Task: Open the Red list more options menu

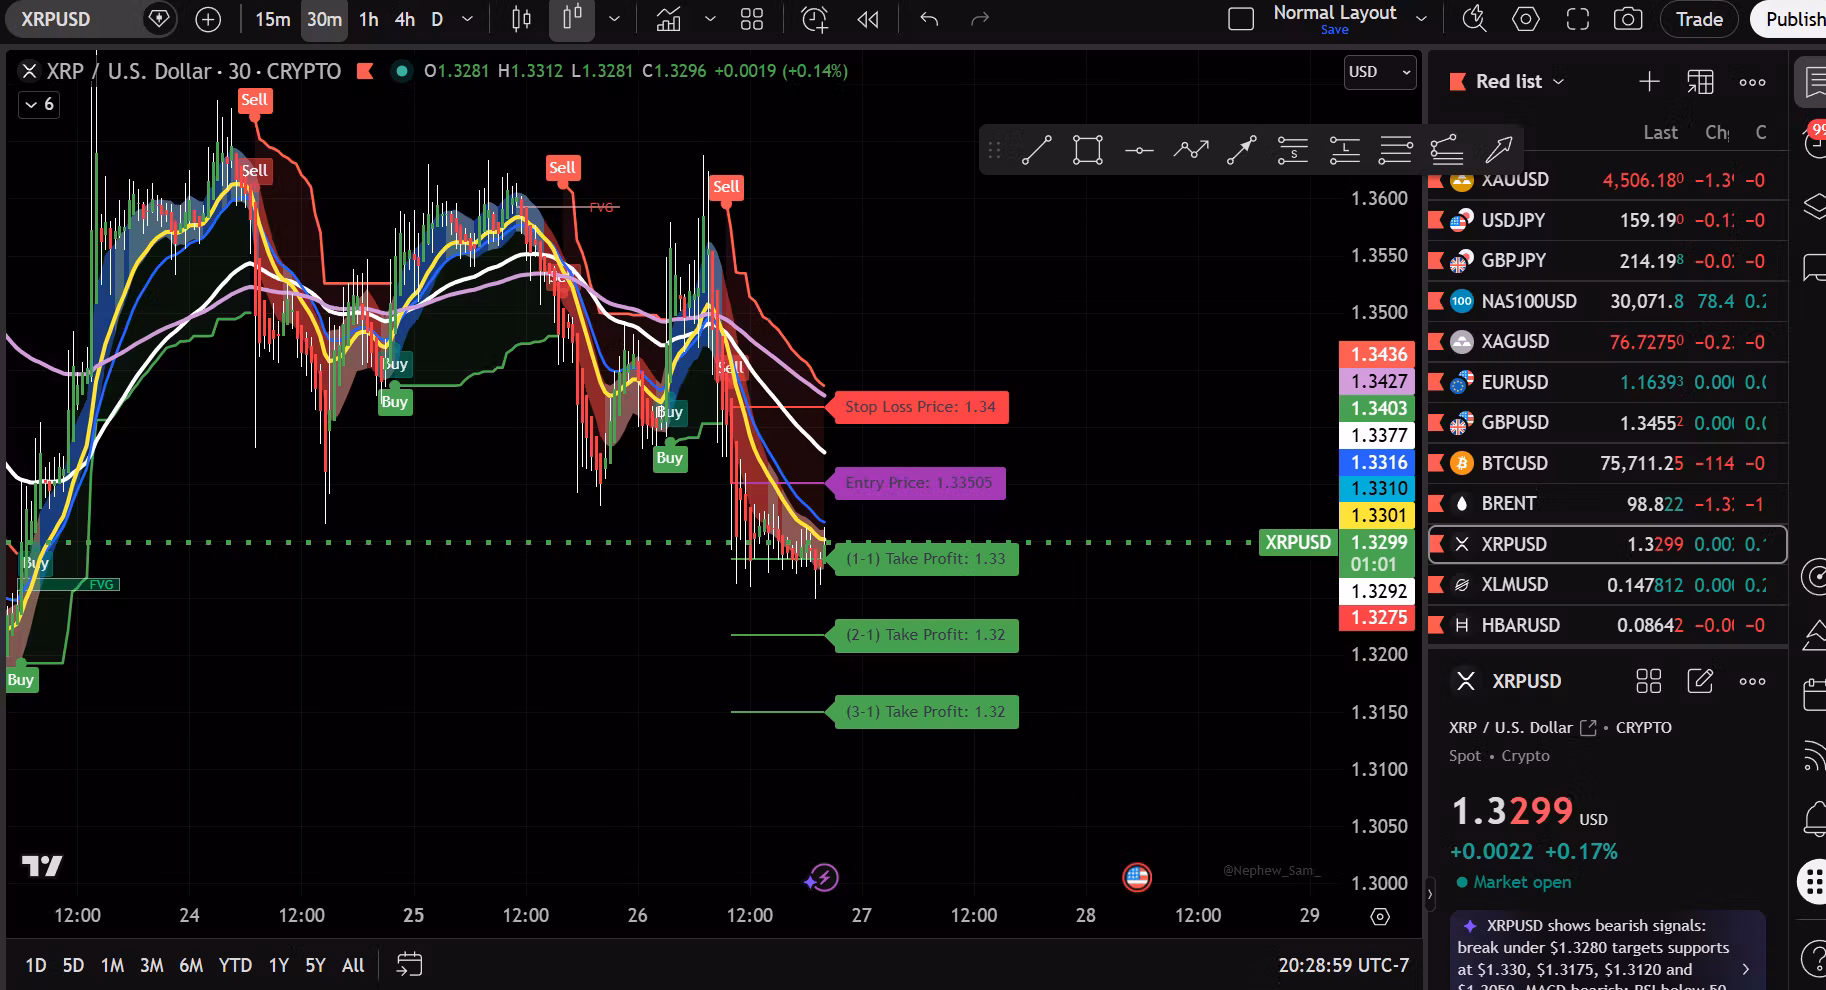Action: (x=1752, y=82)
